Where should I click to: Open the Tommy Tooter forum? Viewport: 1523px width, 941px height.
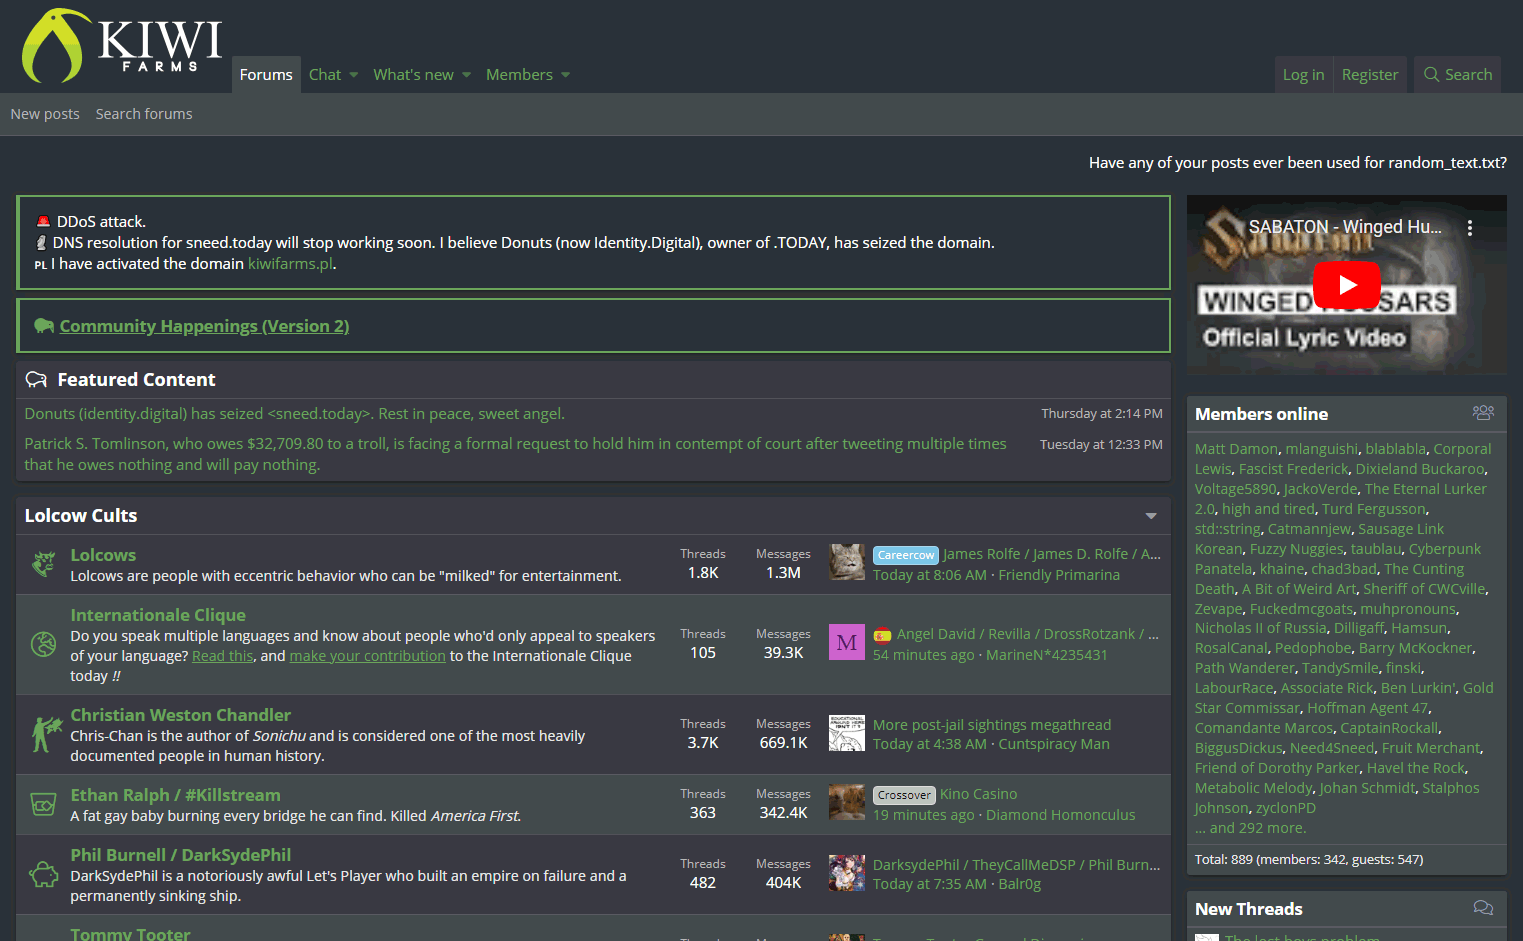(x=130, y=933)
